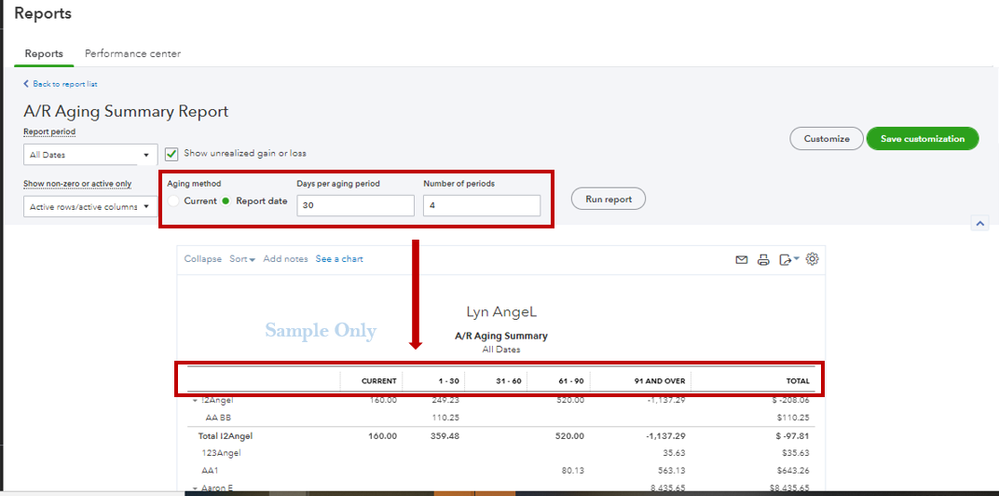Click the Run report button
Viewport: 999px width, 496px height.
click(608, 199)
